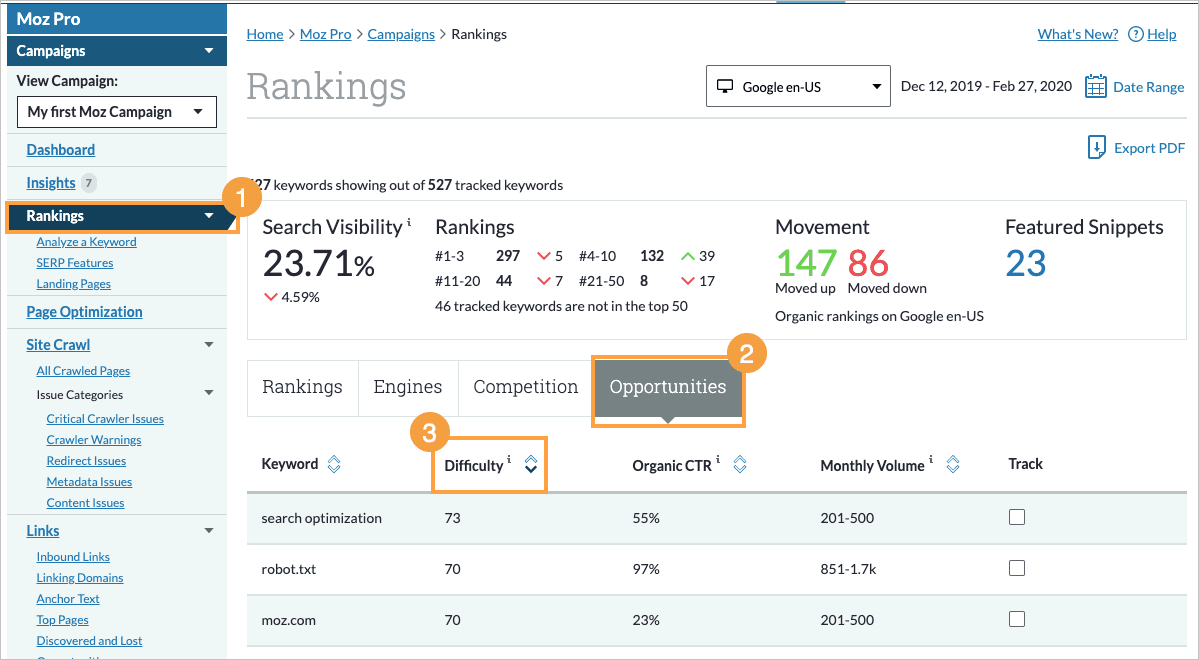Collapse the Site Crawl section arrow
This screenshot has width=1199, height=660.
209,345
